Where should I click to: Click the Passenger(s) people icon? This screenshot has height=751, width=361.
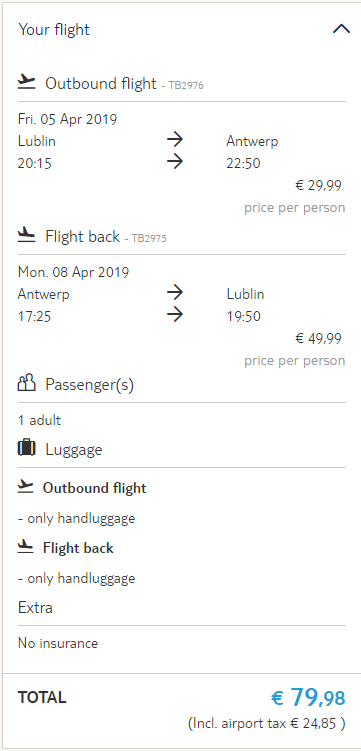(27, 383)
